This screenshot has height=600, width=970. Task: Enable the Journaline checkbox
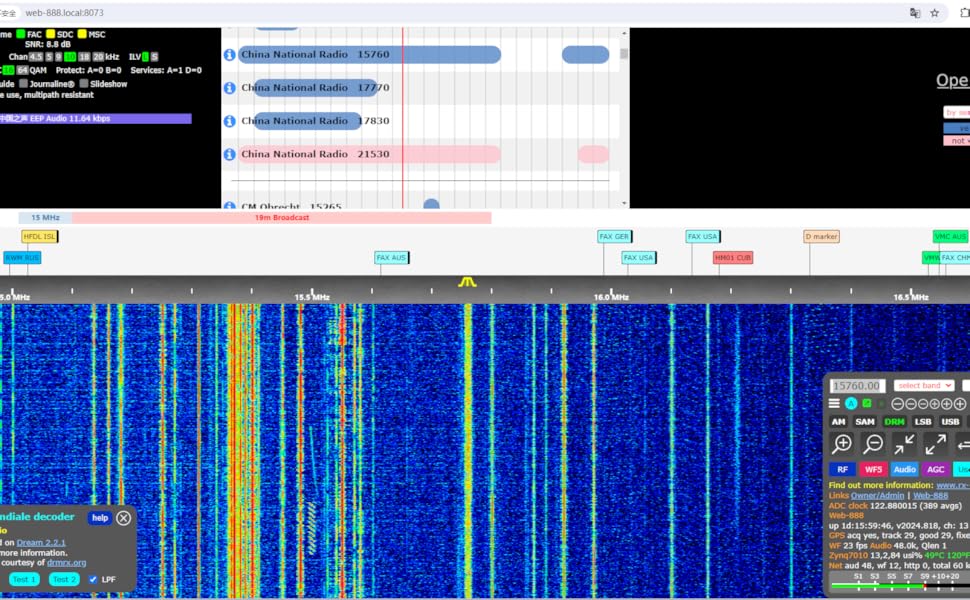[x=24, y=84]
